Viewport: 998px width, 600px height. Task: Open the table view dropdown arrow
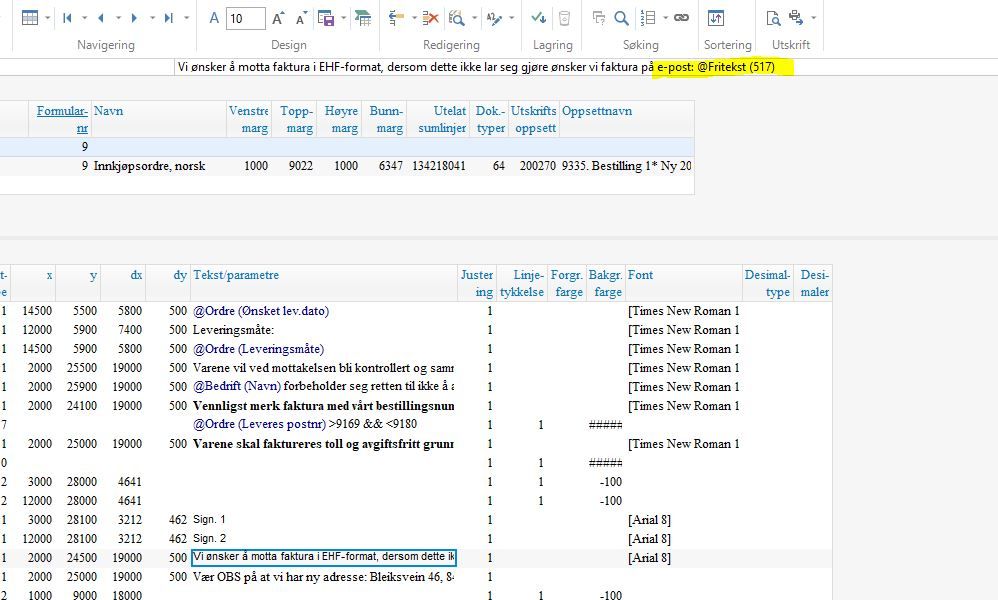pyautogui.click(x=48, y=18)
